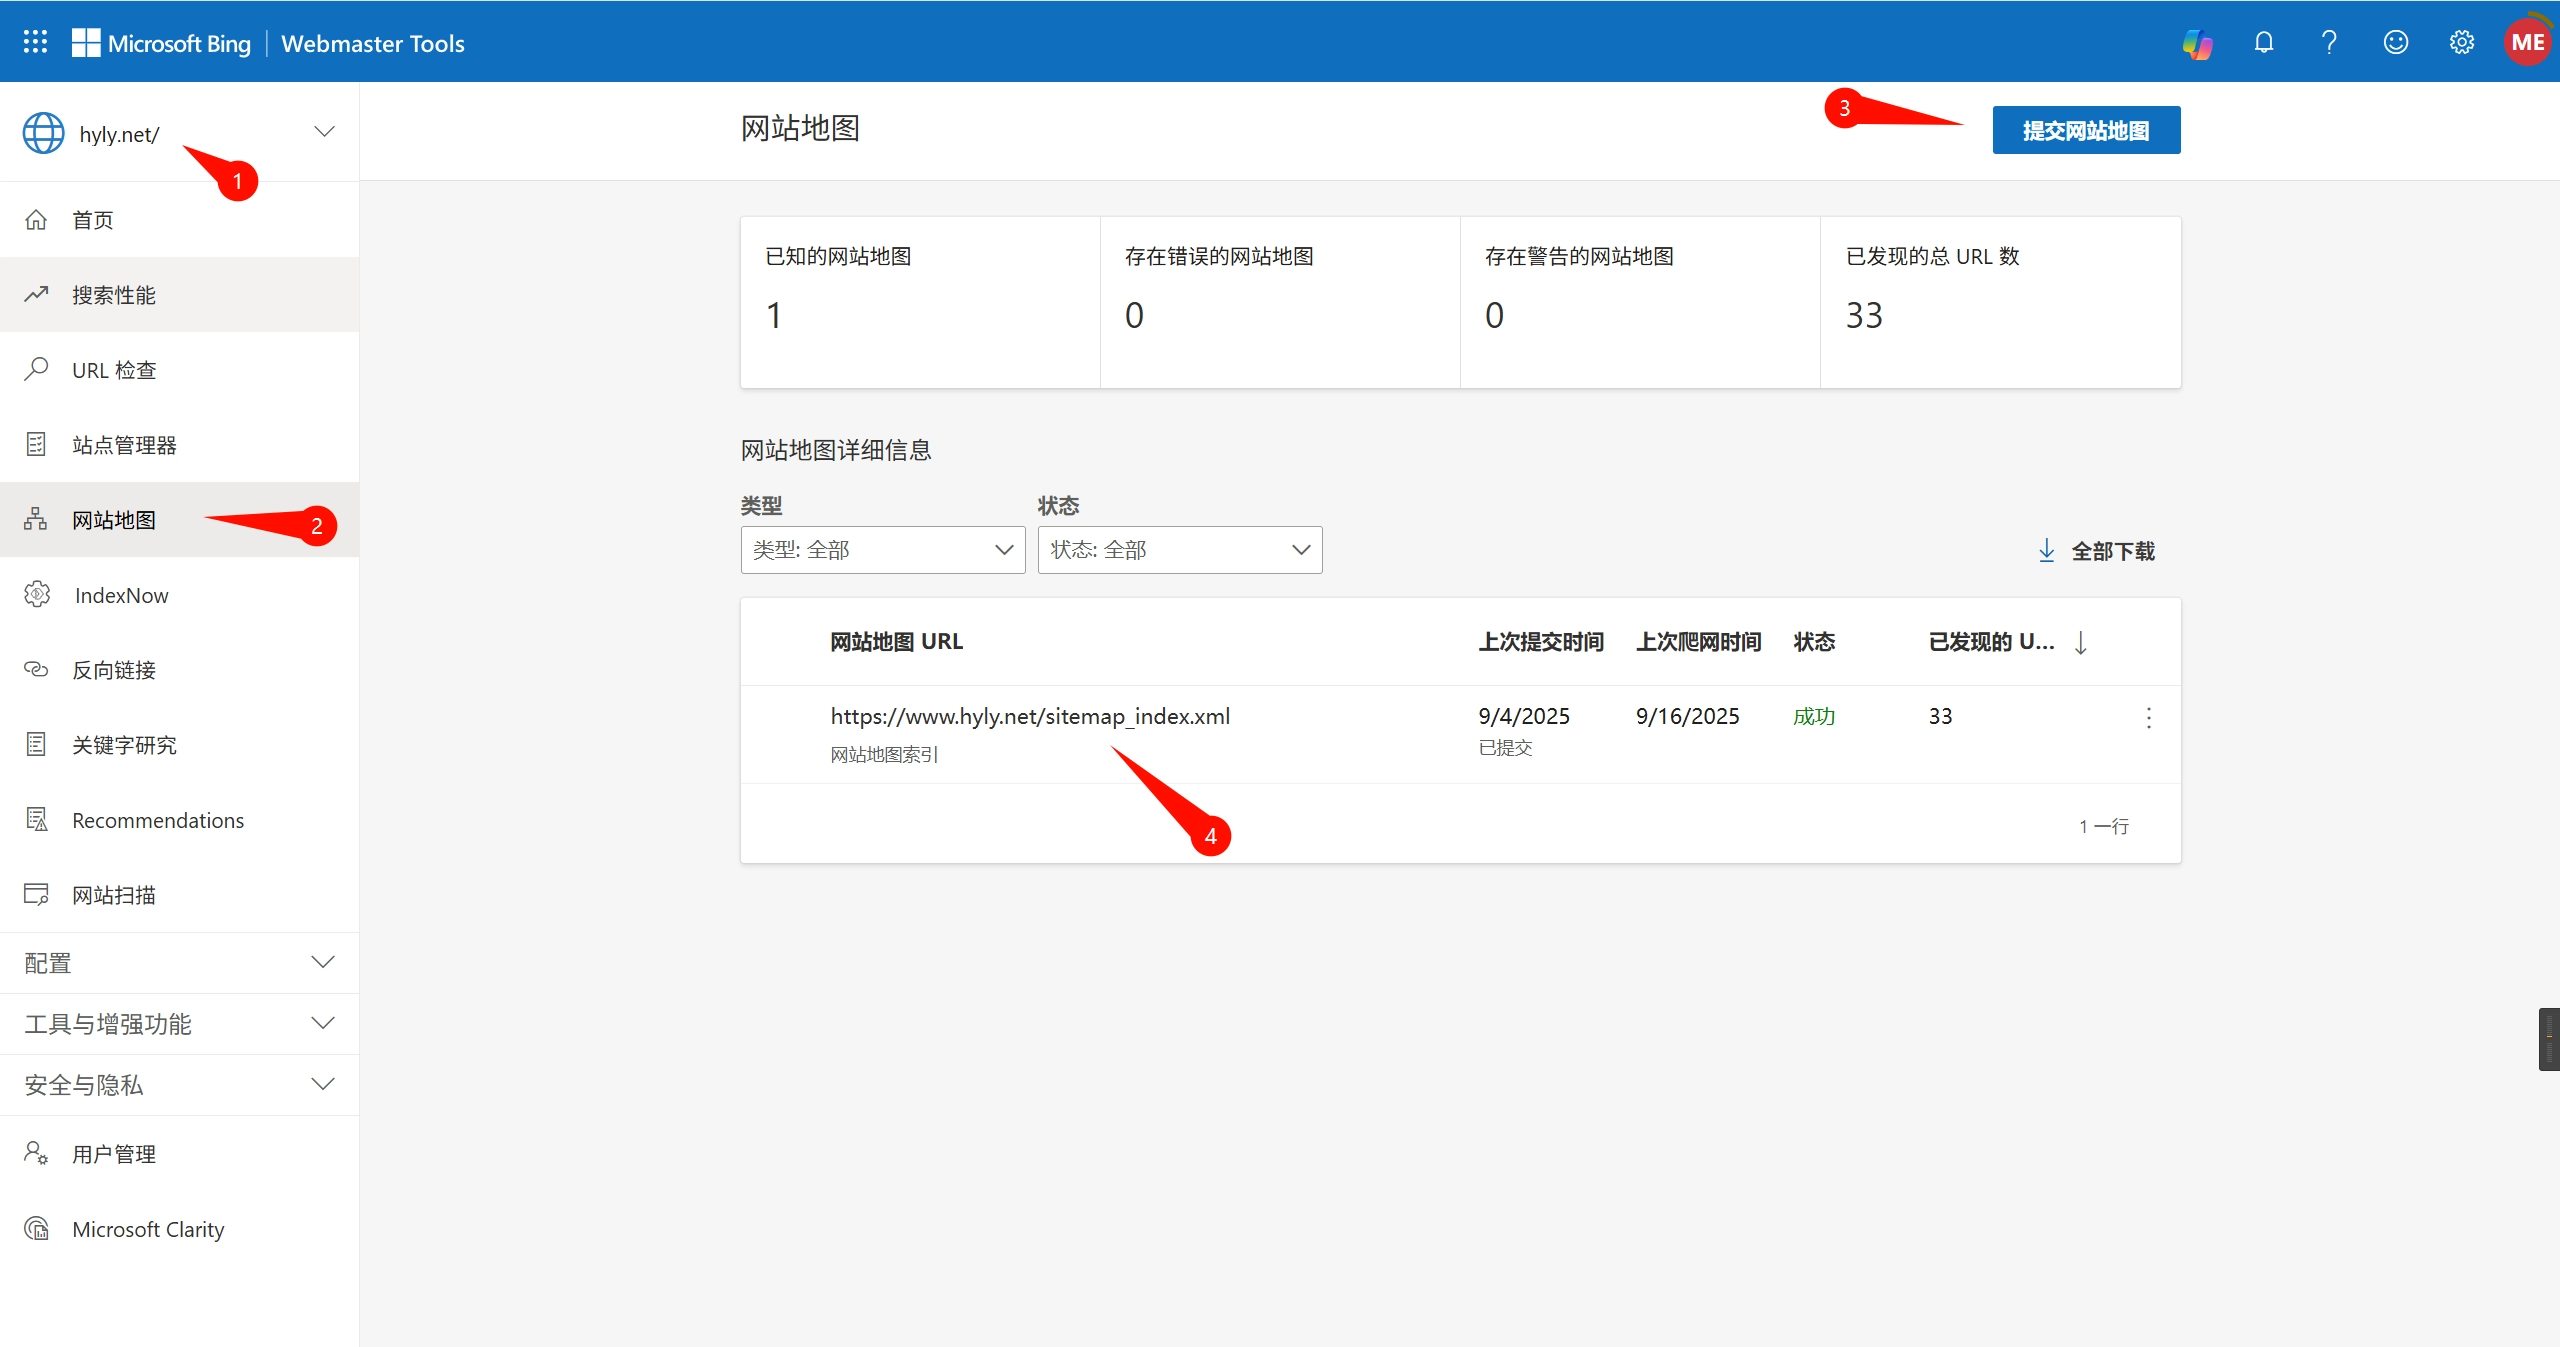
Task: Open the notifications bell
Action: [x=2264, y=42]
